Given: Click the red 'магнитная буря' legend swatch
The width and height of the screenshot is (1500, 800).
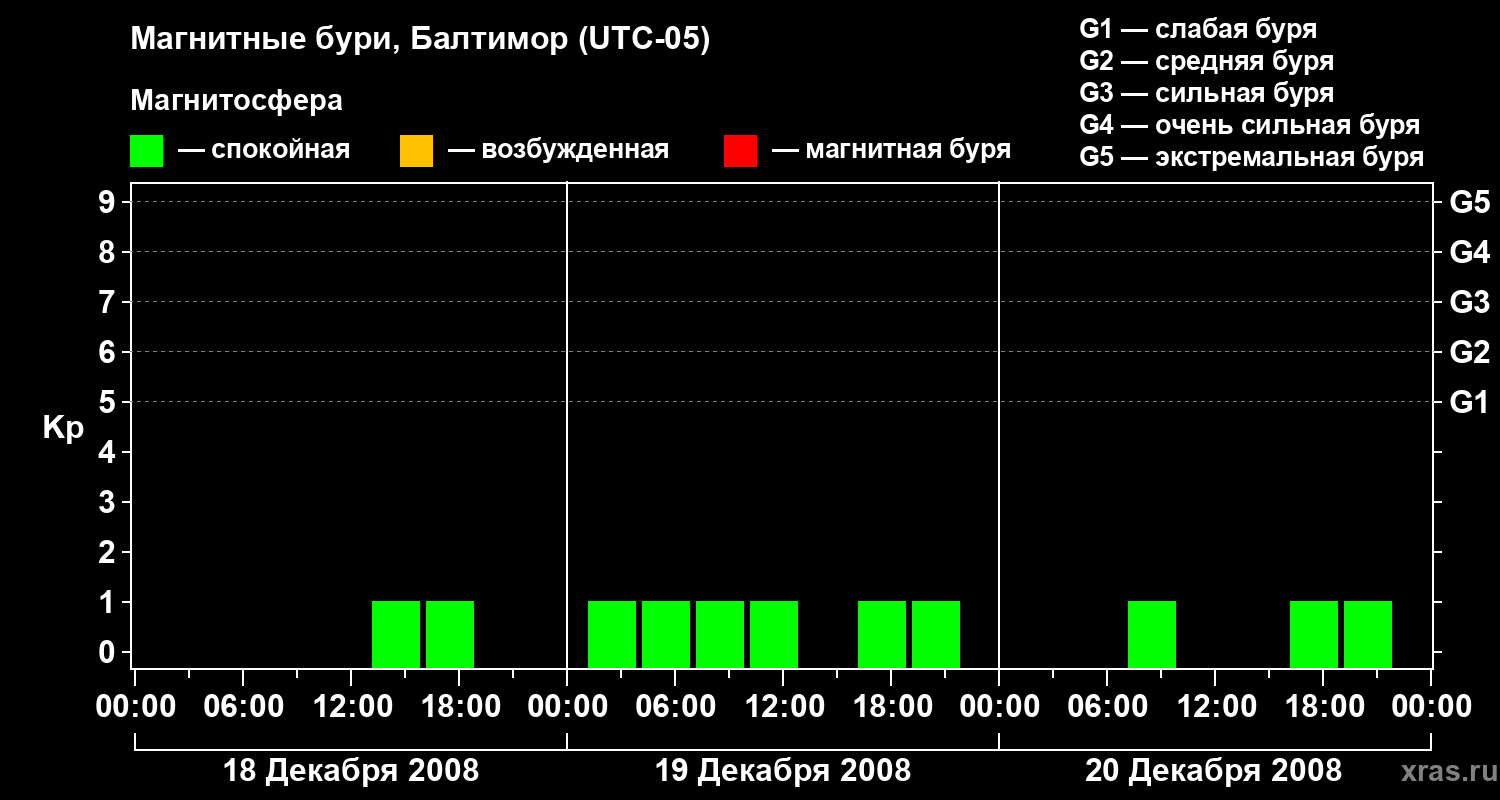Looking at the screenshot, I should (x=740, y=151).
